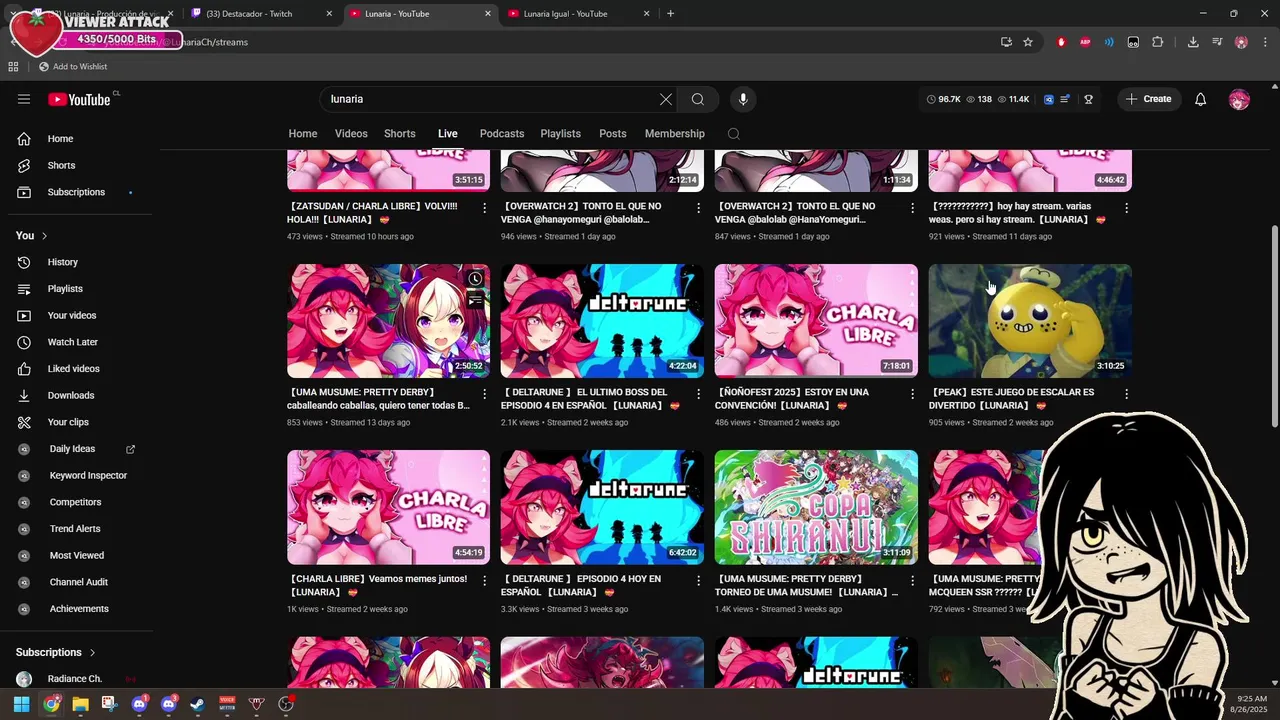Clear the search box text with X
The height and width of the screenshot is (720, 1280).
click(x=666, y=99)
